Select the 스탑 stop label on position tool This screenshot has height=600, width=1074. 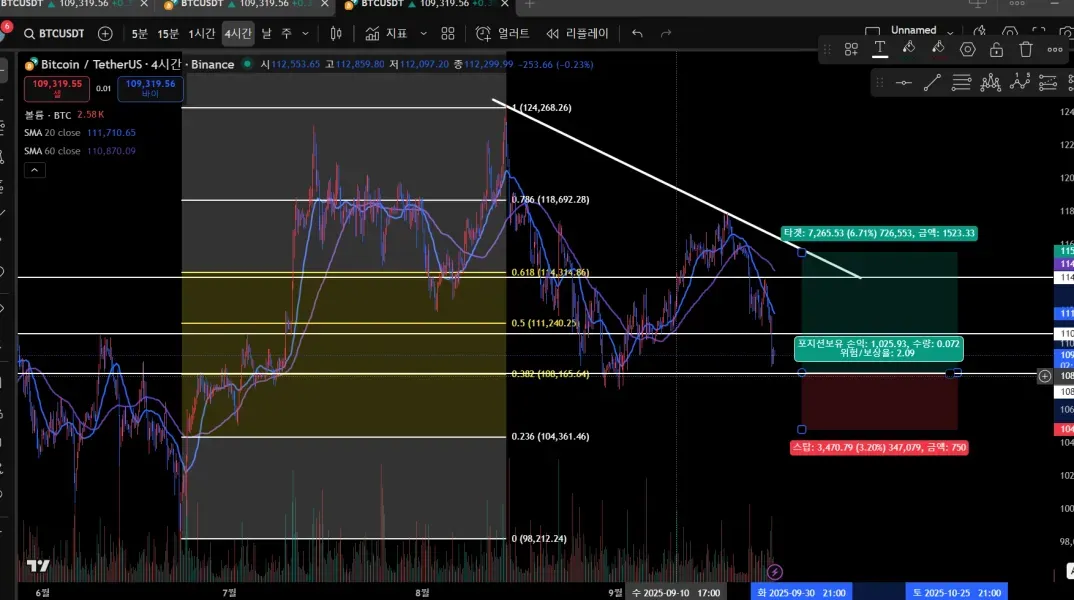879,447
